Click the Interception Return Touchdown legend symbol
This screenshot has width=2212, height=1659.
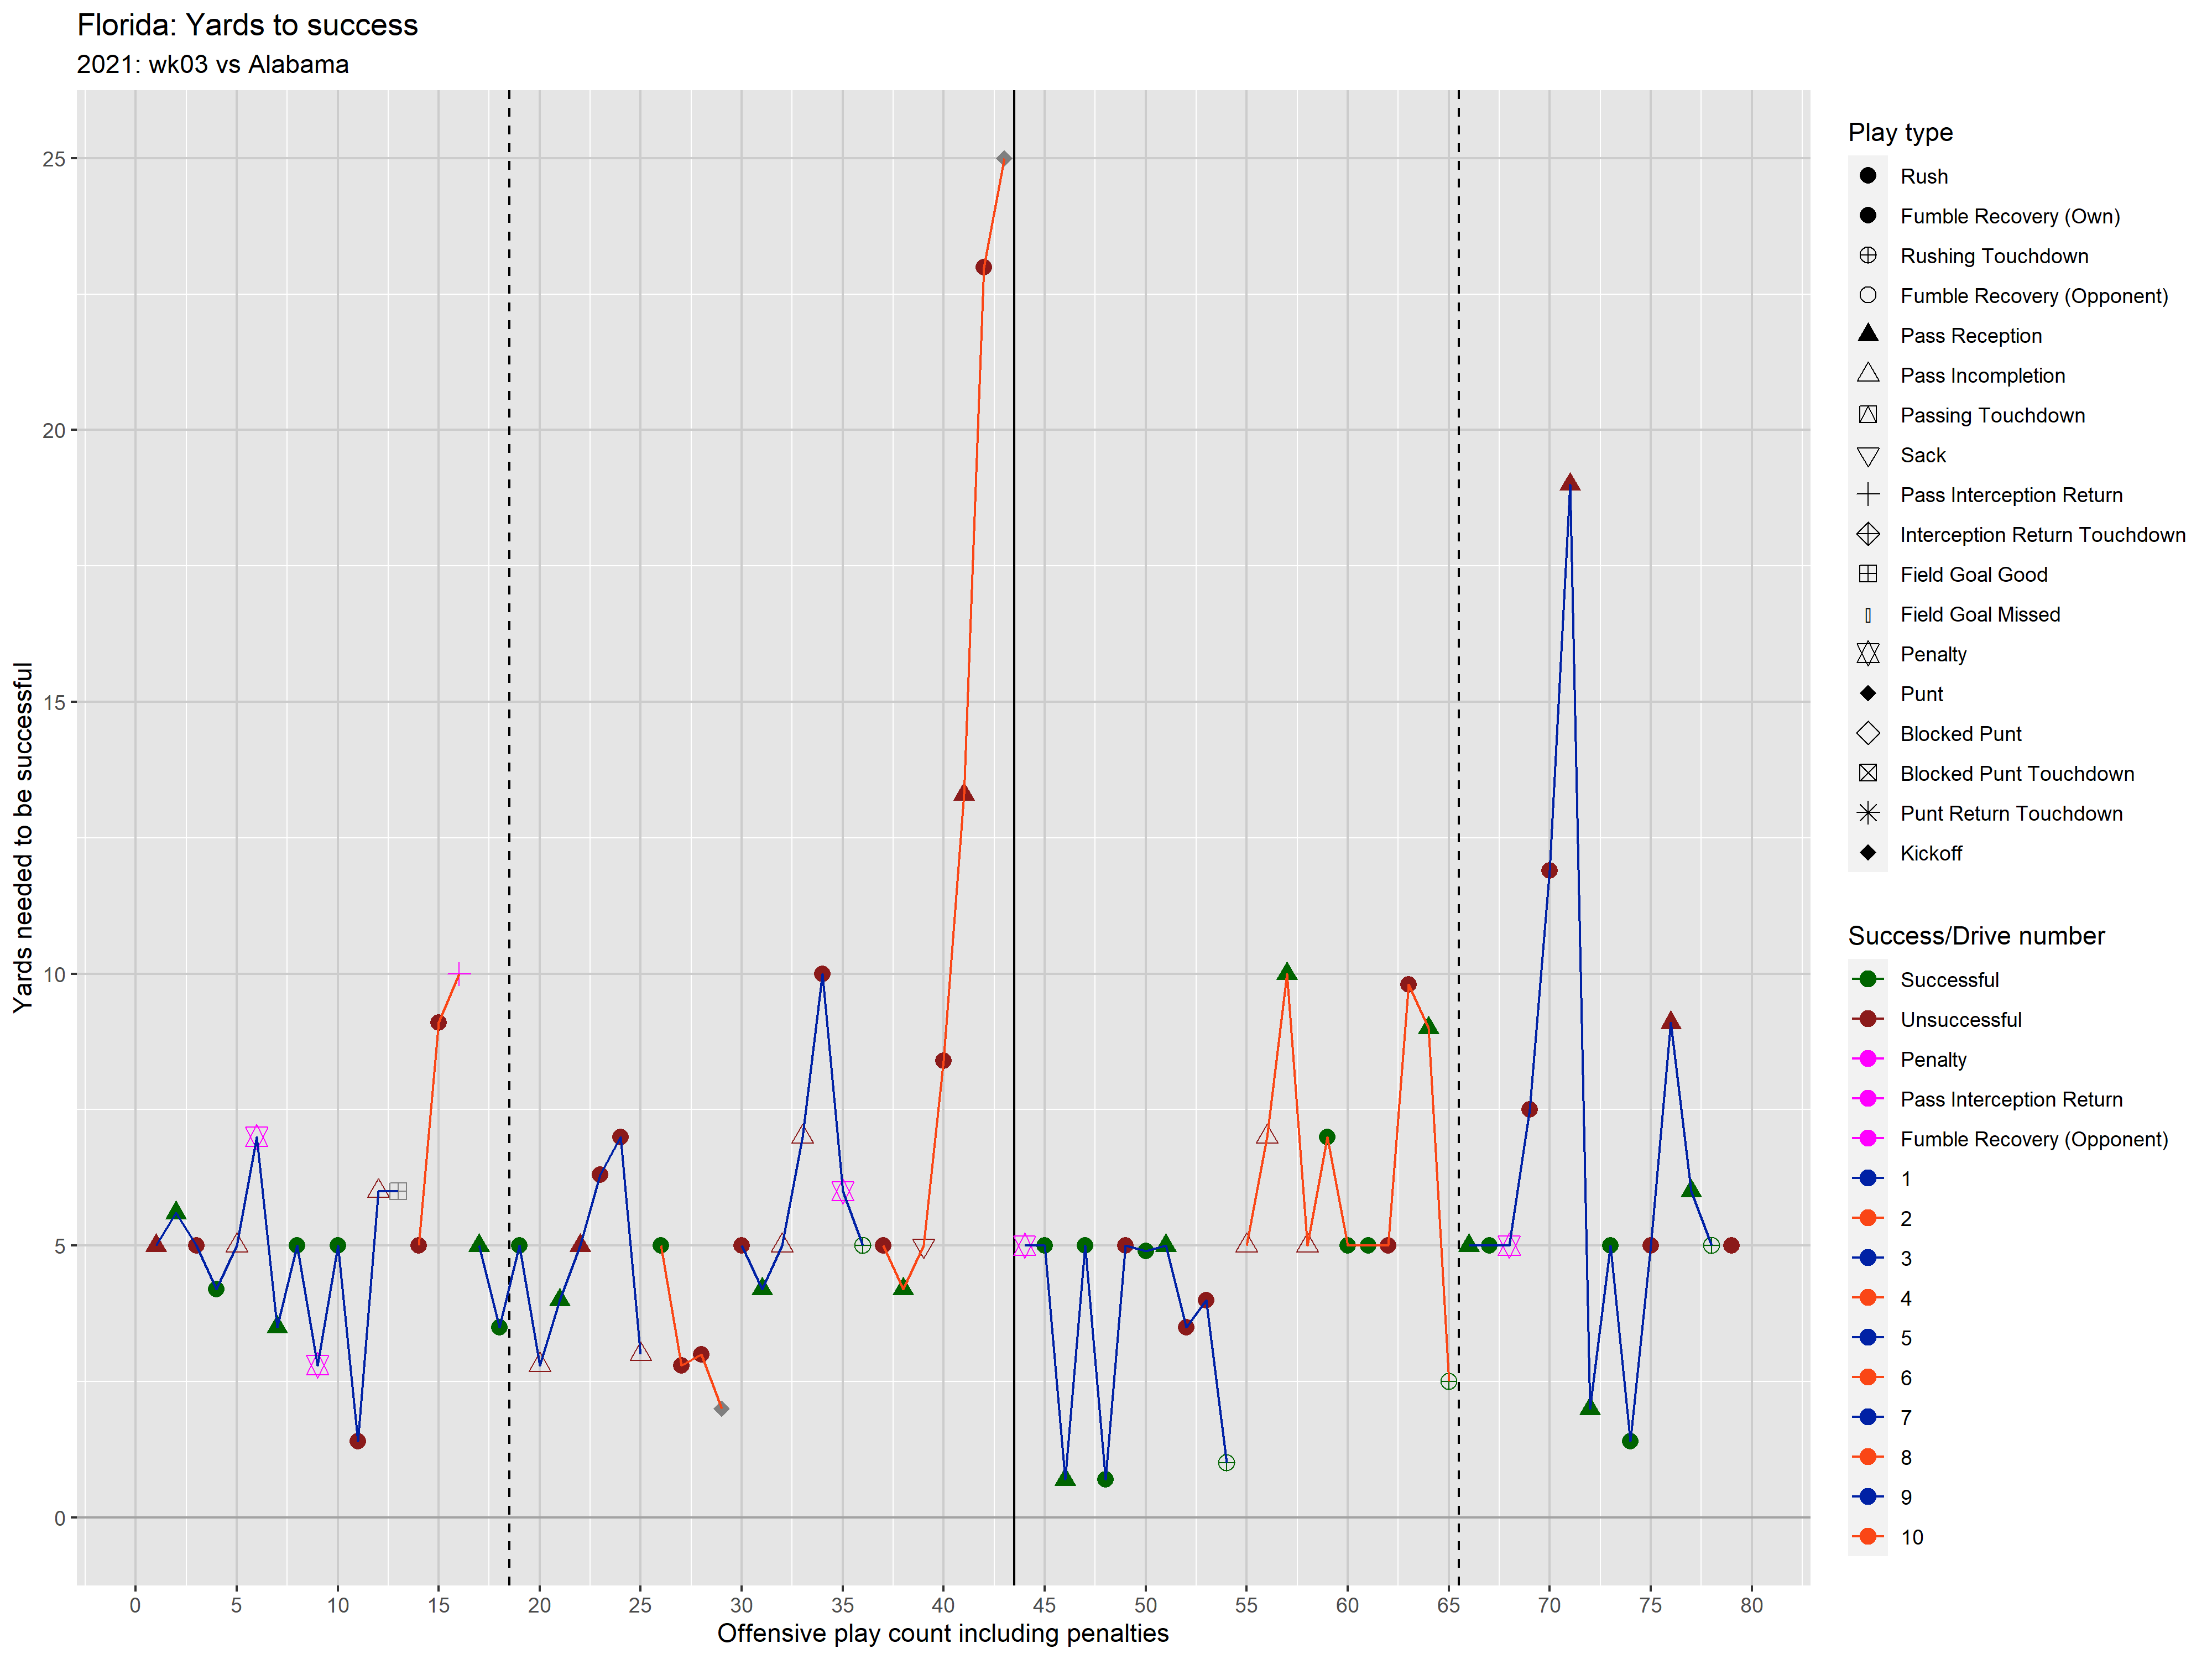pos(1867,534)
